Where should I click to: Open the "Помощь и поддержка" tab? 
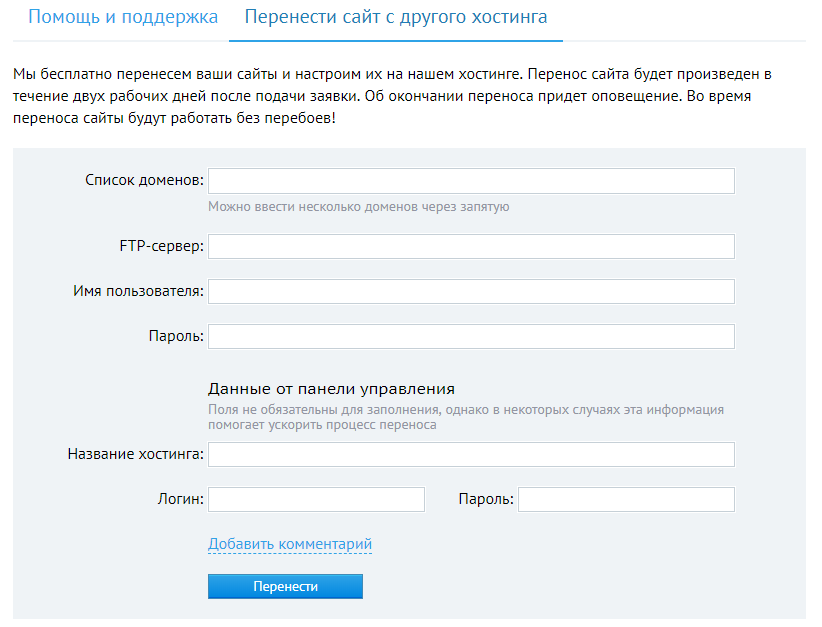tap(122, 18)
